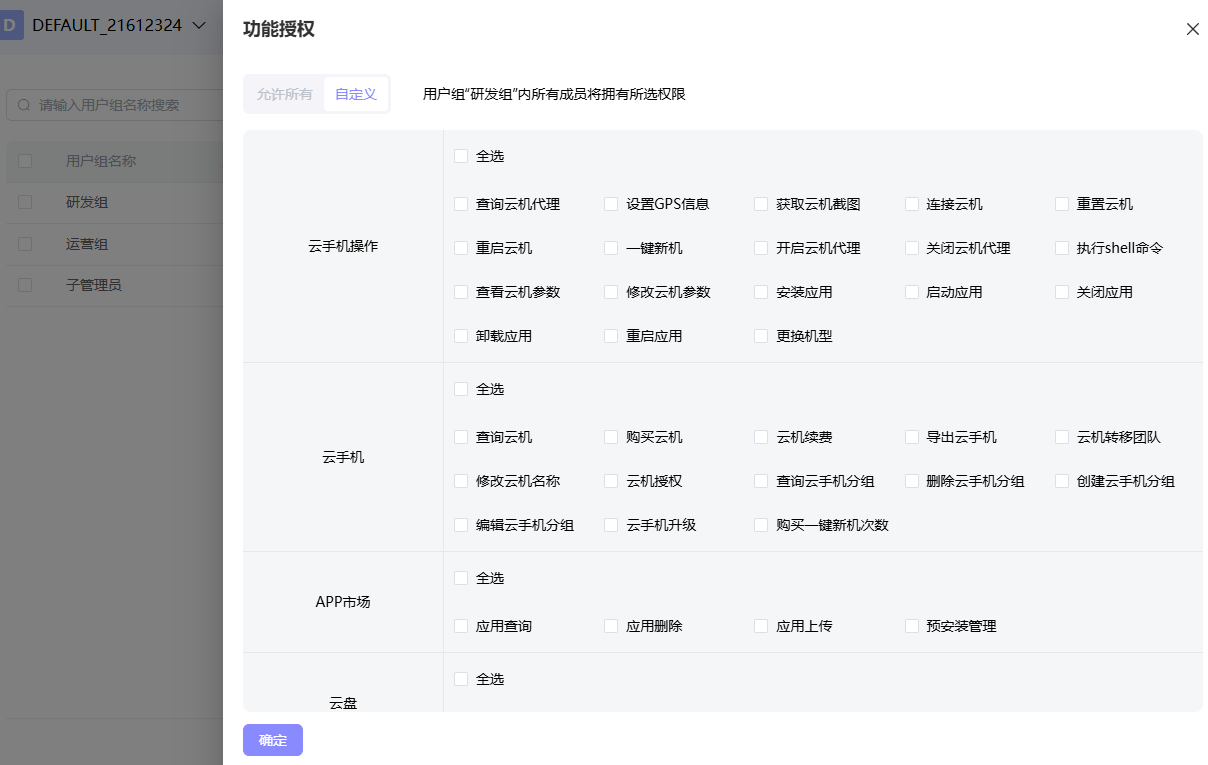Tick the 购买云机 checkbox
The height and width of the screenshot is (765, 1208).
[x=611, y=437]
